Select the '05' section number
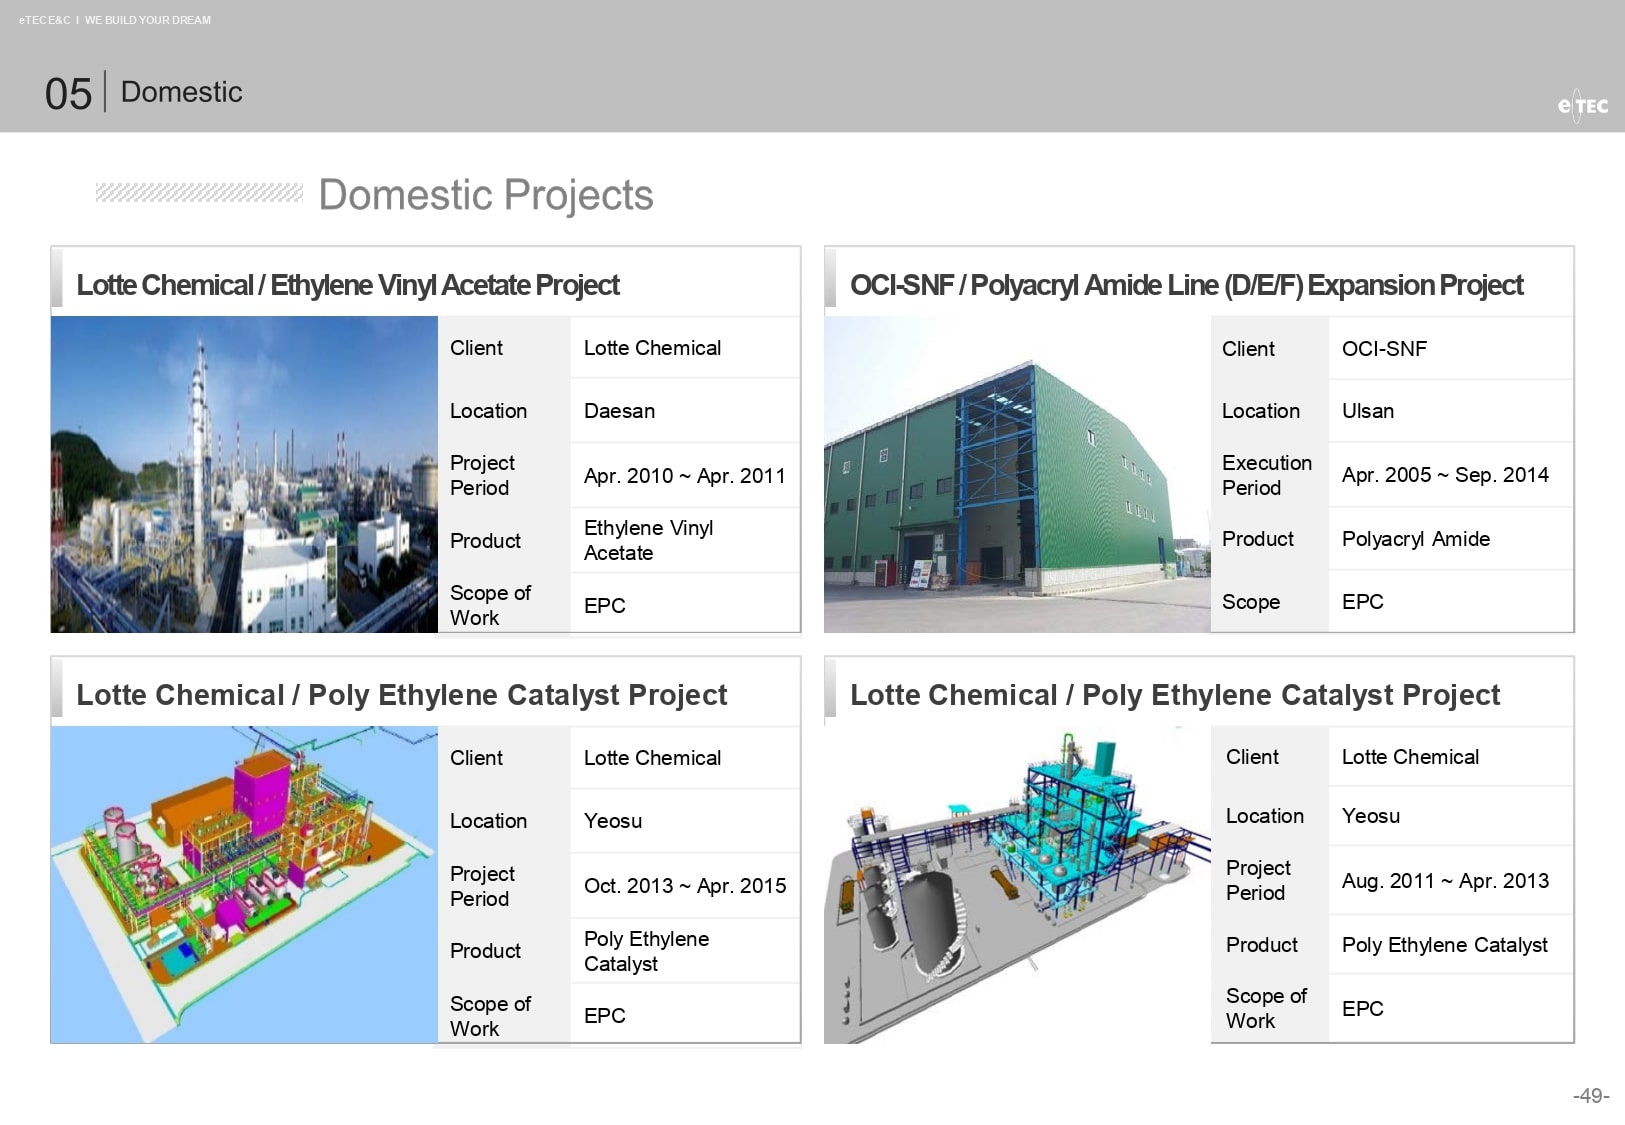The height and width of the screenshot is (1125, 1625). (68, 94)
